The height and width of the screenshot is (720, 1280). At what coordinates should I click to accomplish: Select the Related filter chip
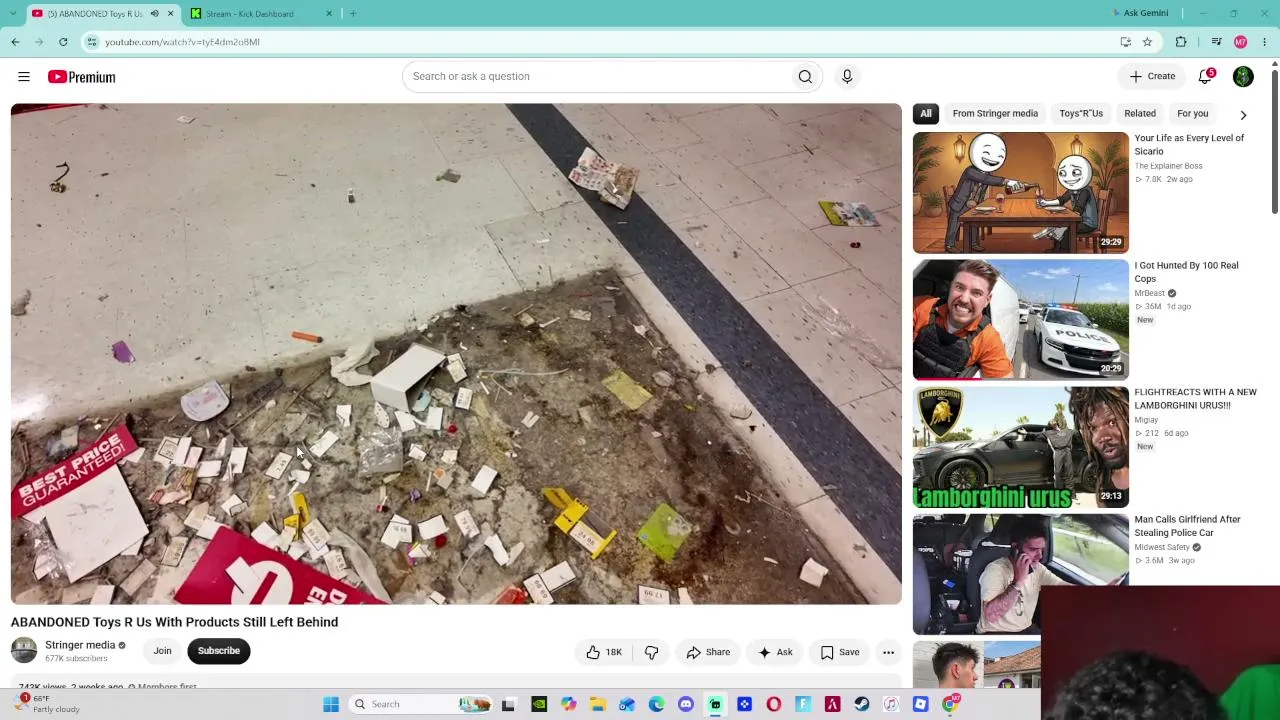click(x=1140, y=114)
